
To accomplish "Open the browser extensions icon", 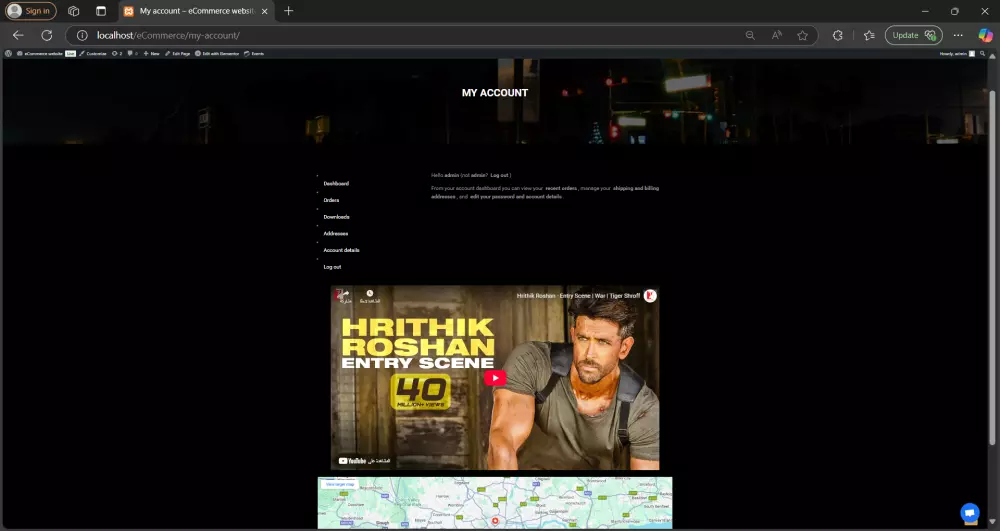I will [x=839, y=35].
